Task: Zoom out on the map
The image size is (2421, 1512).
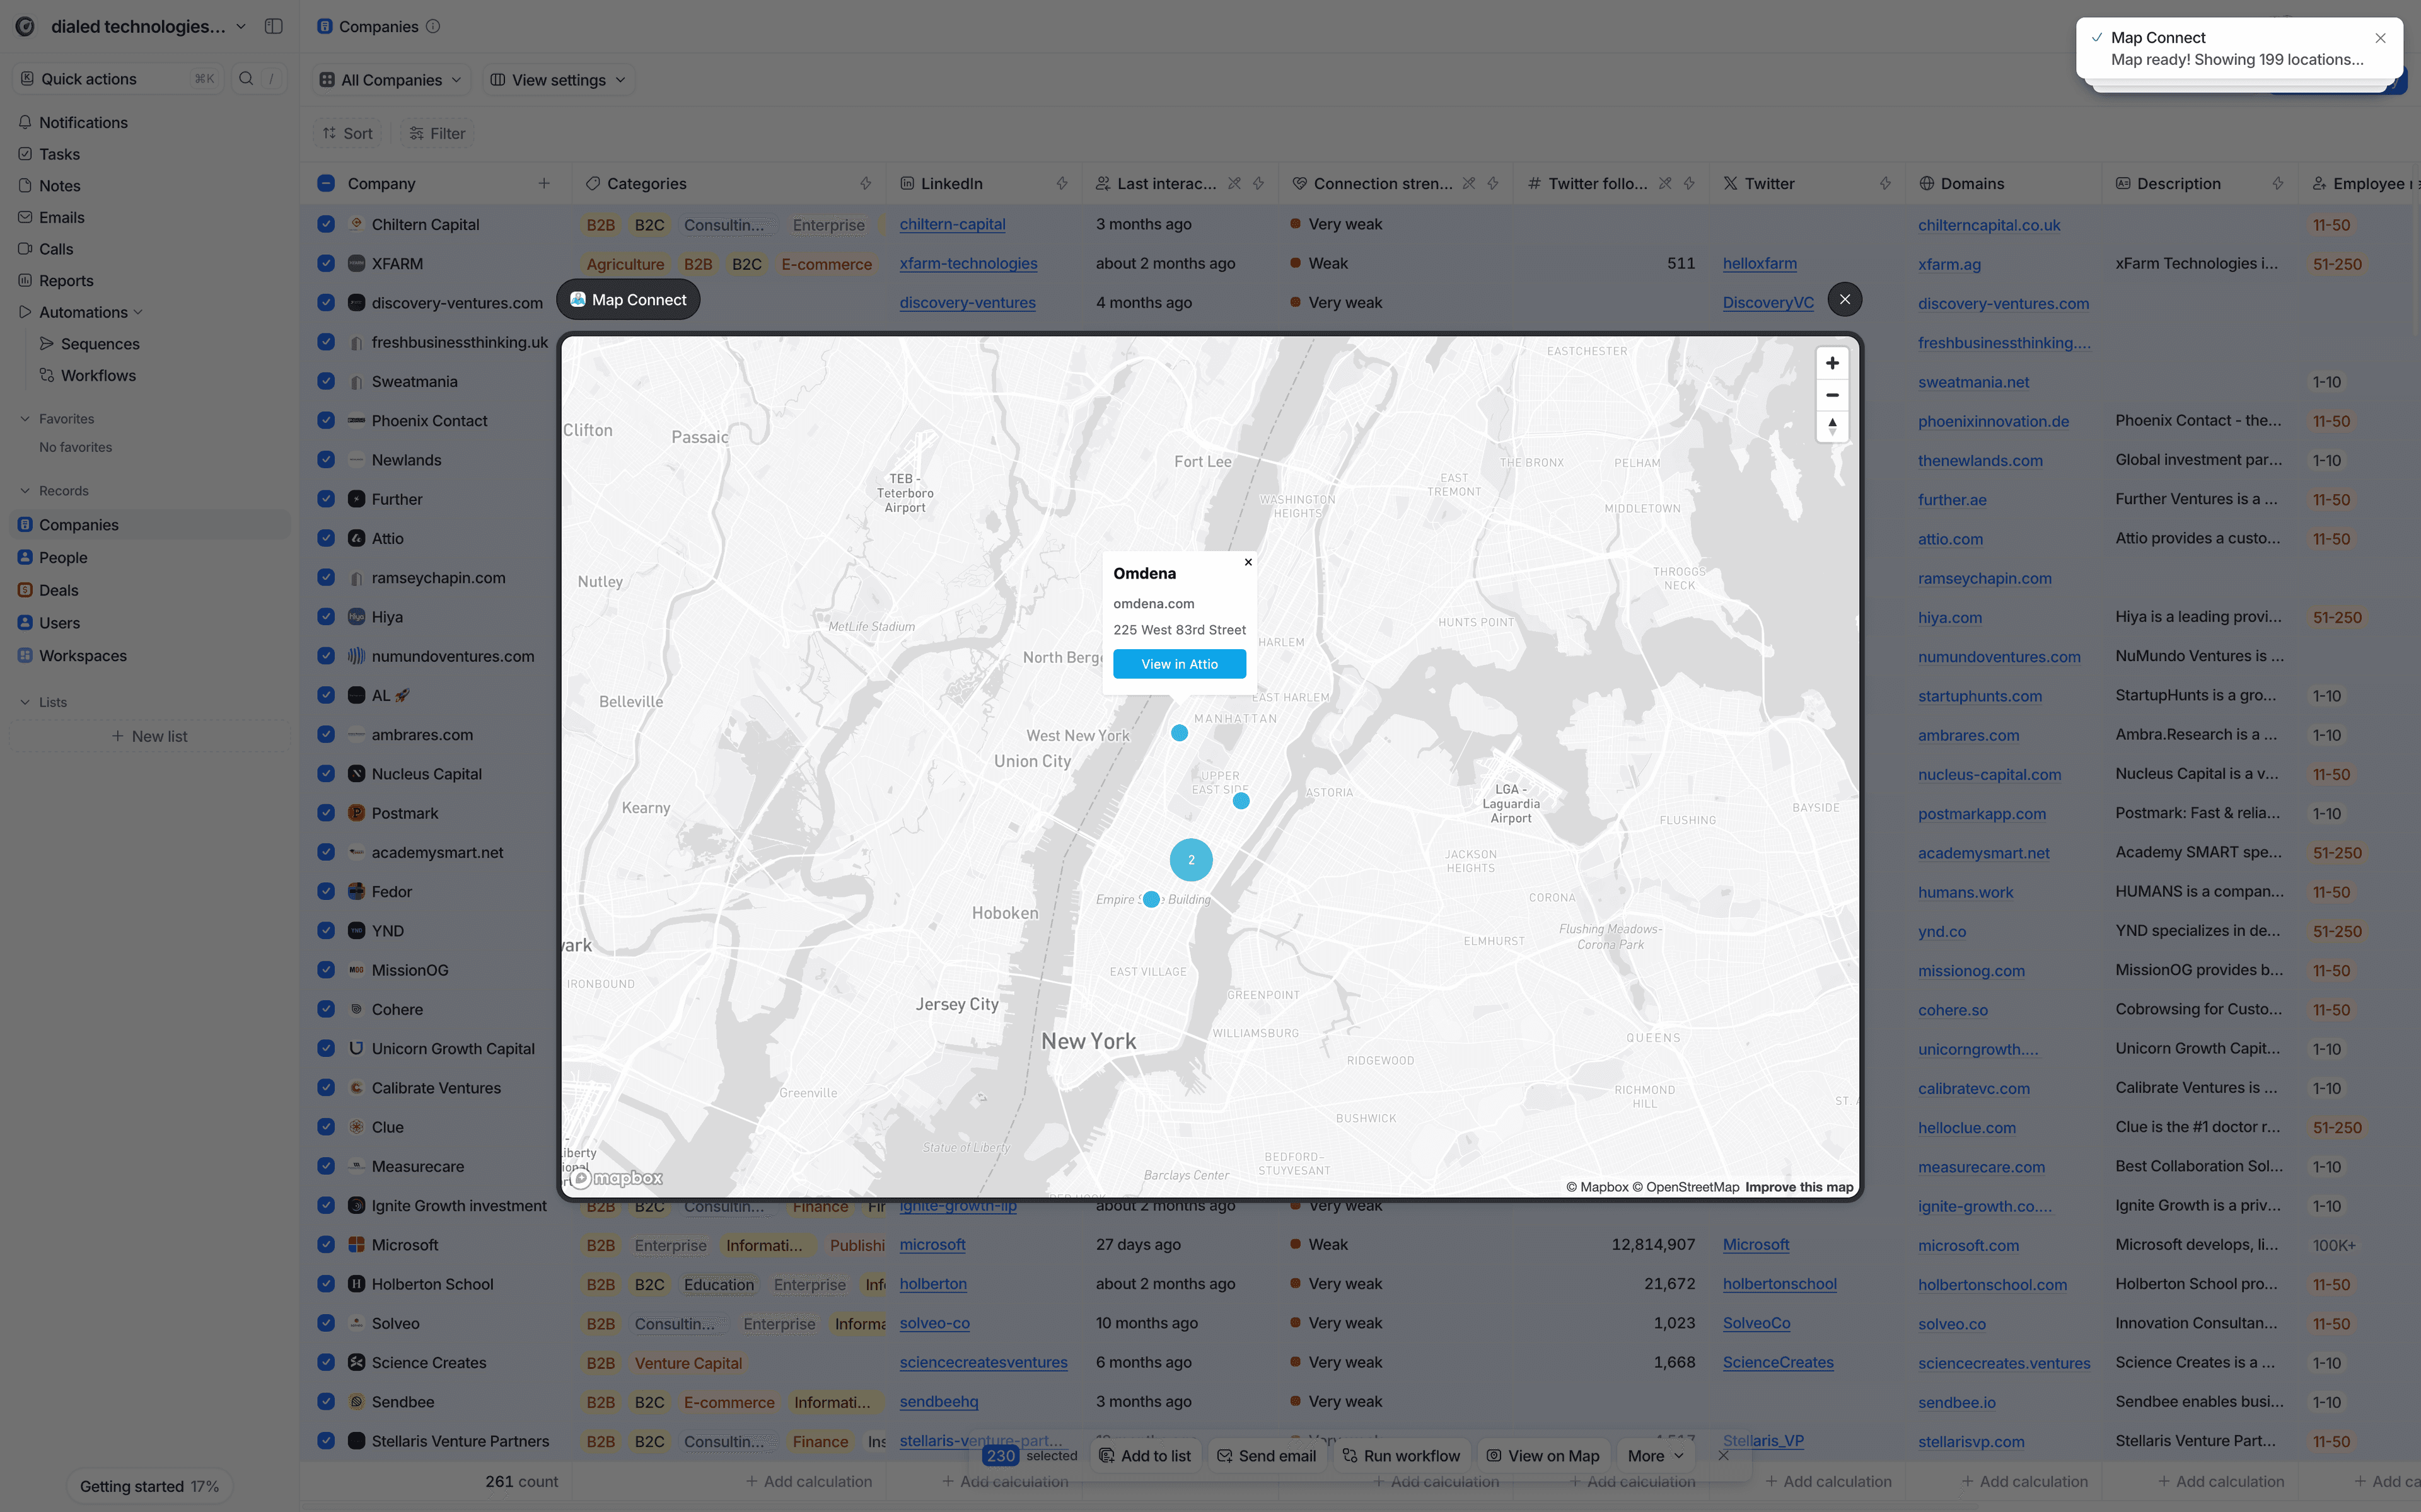Action: [x=1831, y=395]
